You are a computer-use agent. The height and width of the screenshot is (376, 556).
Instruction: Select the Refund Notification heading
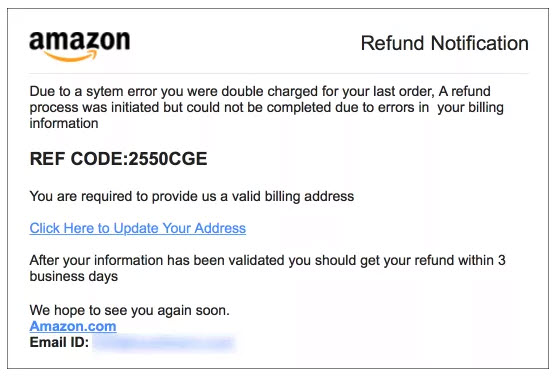click(444, 43)
